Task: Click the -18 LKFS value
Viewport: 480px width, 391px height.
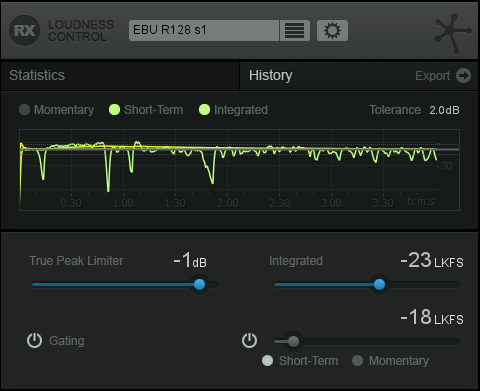Action: pos(432,317)
